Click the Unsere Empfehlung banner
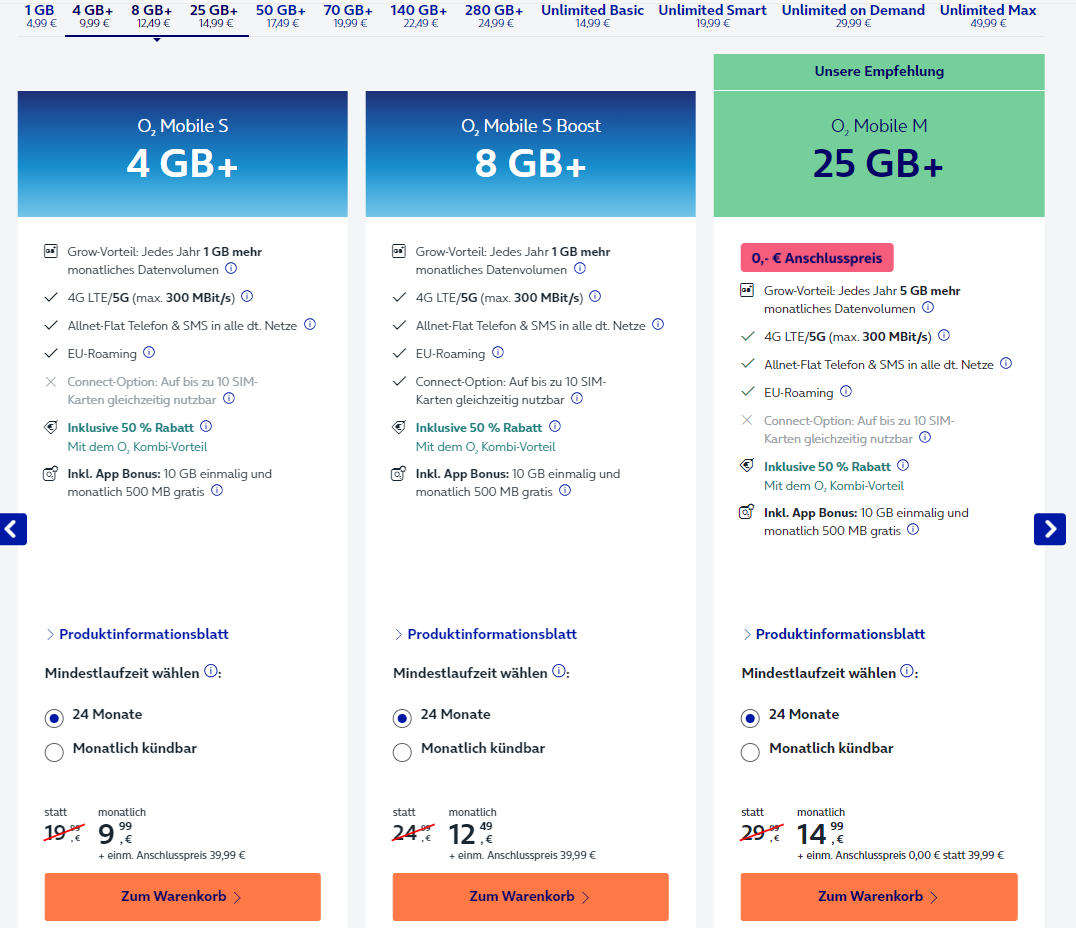Viewport: 1076px width, 928px height. pyautogui.click(x=879, y=71)
